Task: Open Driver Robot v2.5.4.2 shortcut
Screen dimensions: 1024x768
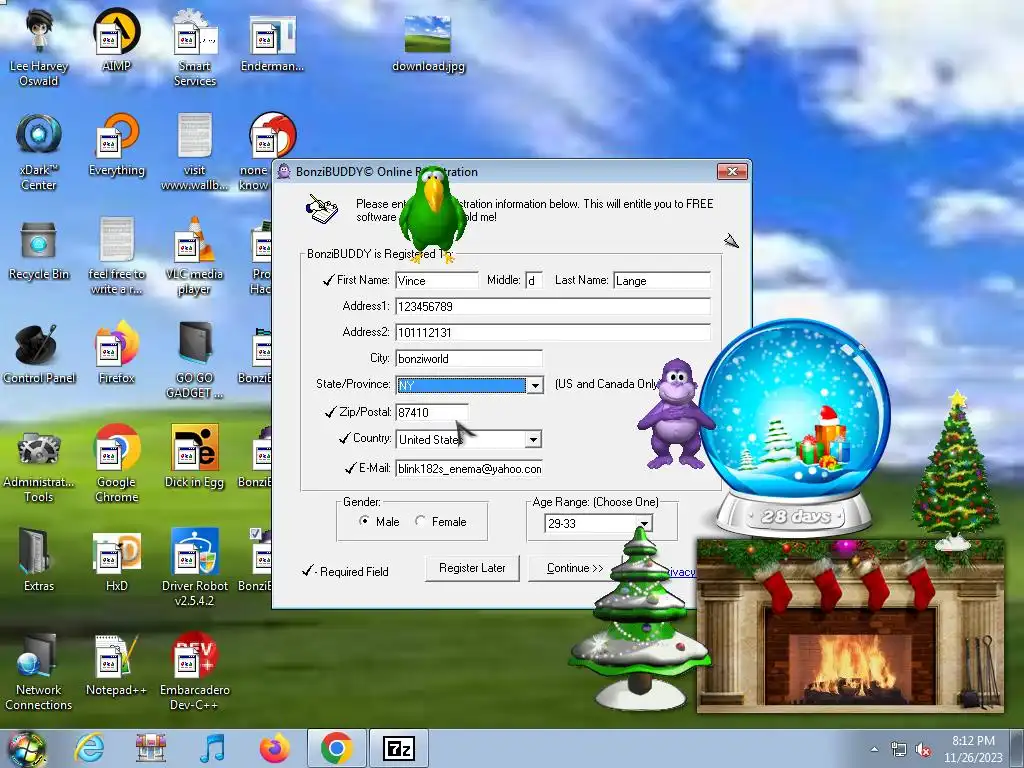Action: click(195, 568)
